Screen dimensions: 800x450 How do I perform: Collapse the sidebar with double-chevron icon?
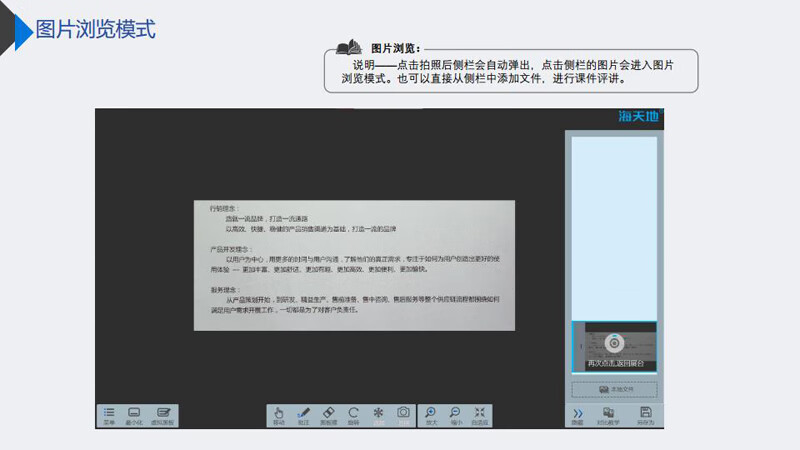tap(578, 416)
